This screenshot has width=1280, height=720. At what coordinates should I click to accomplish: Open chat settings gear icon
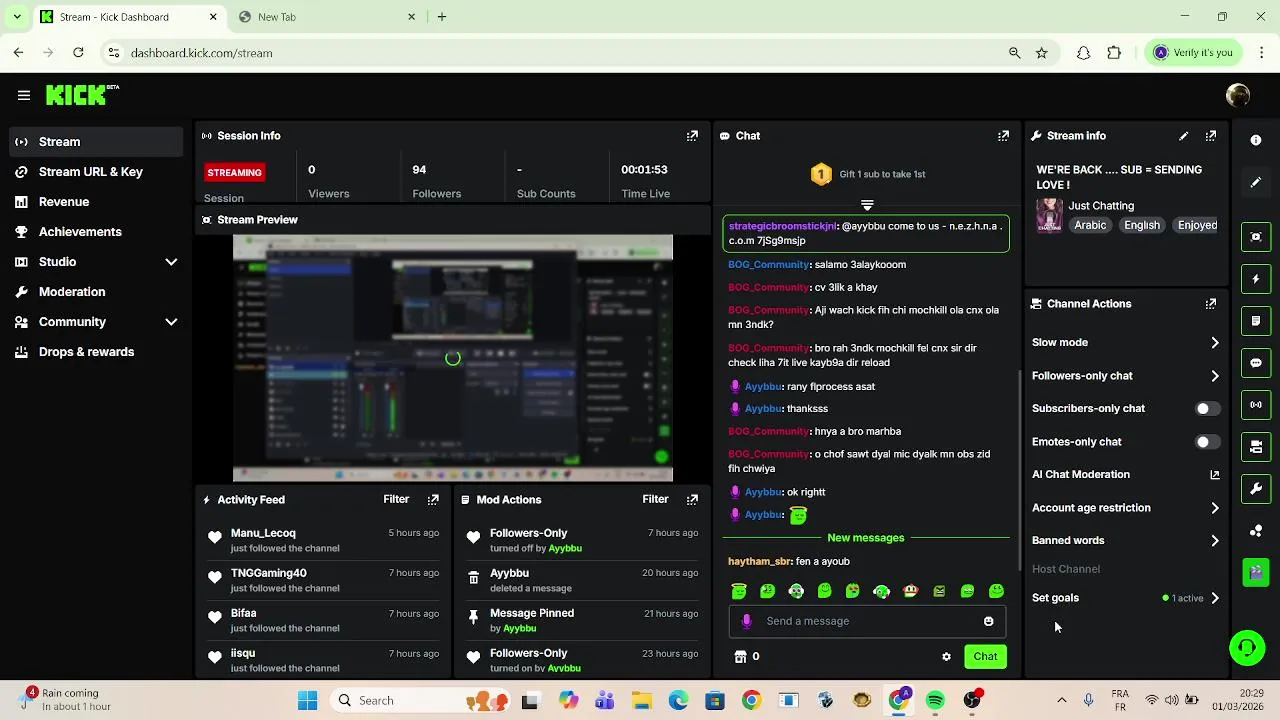(x=946, y=657)
